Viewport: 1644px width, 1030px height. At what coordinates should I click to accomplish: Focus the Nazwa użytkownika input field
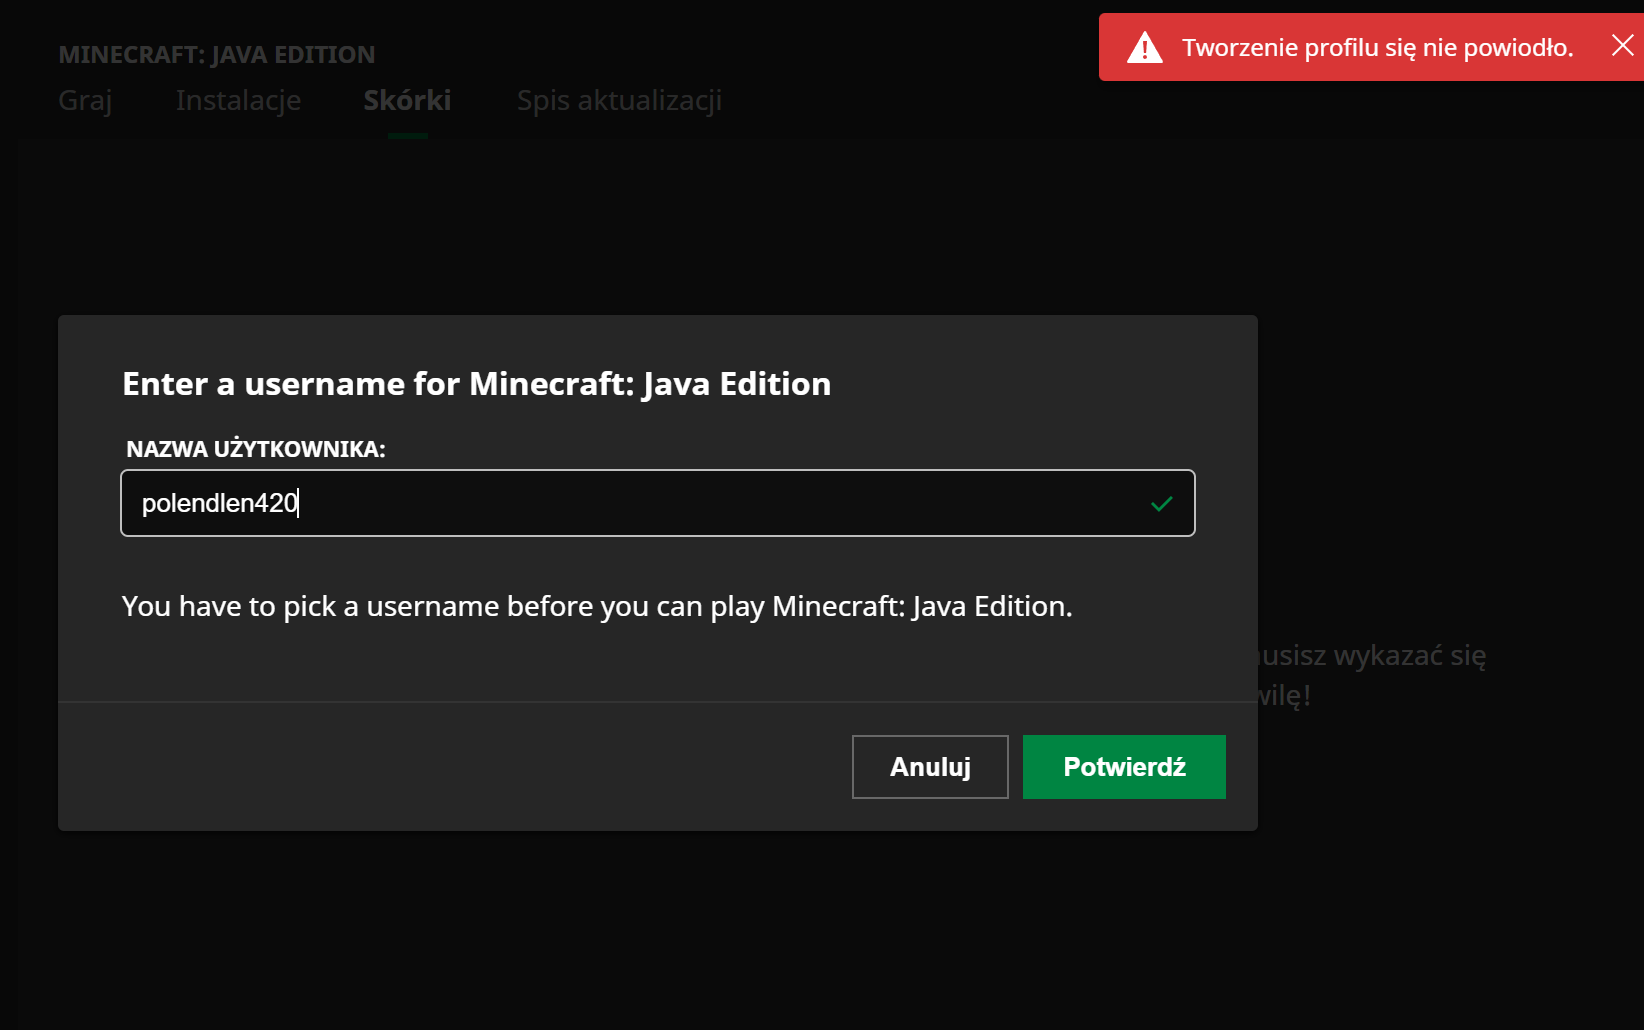click(x=658, y=503)
